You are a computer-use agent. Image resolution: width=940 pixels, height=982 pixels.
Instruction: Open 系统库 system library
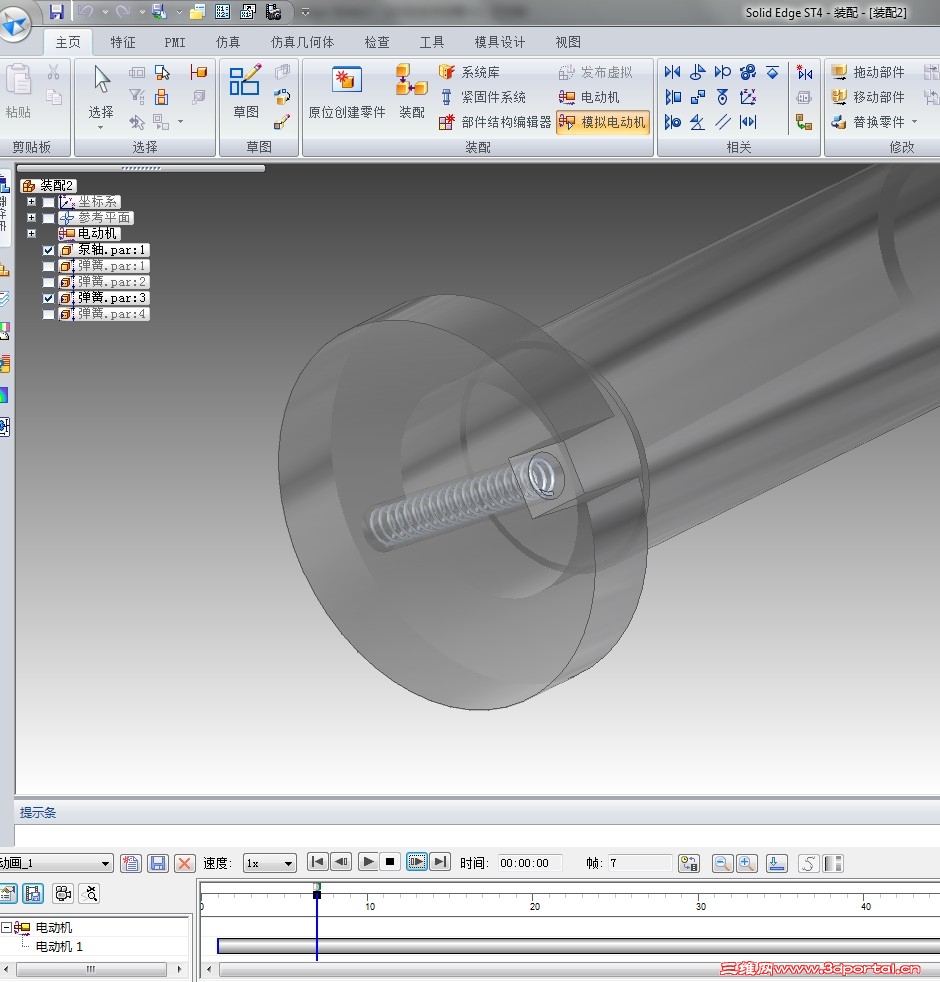pyautogui.click(x=469, y=72)
